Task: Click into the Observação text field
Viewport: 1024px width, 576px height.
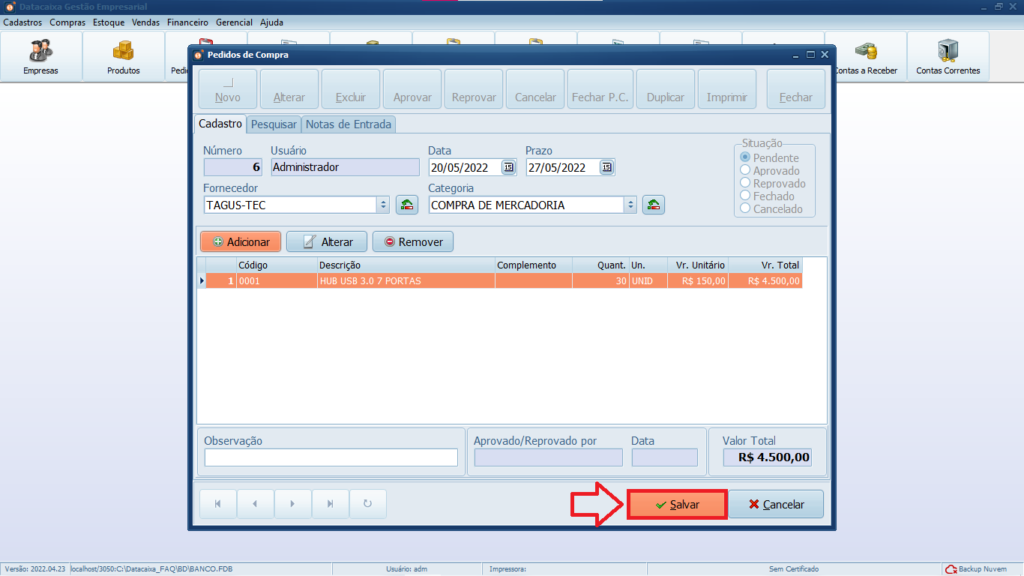Action: [x=331, y=457]
